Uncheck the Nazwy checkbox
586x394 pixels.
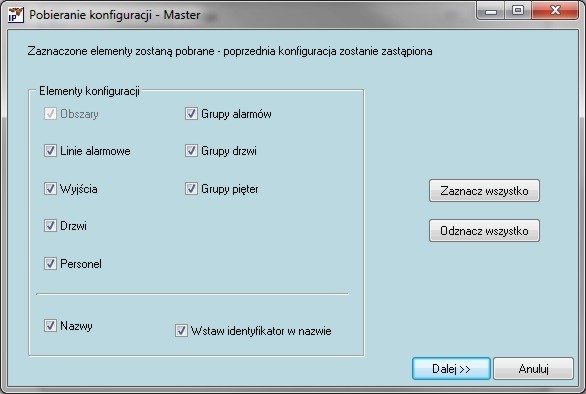pos(50,326)
